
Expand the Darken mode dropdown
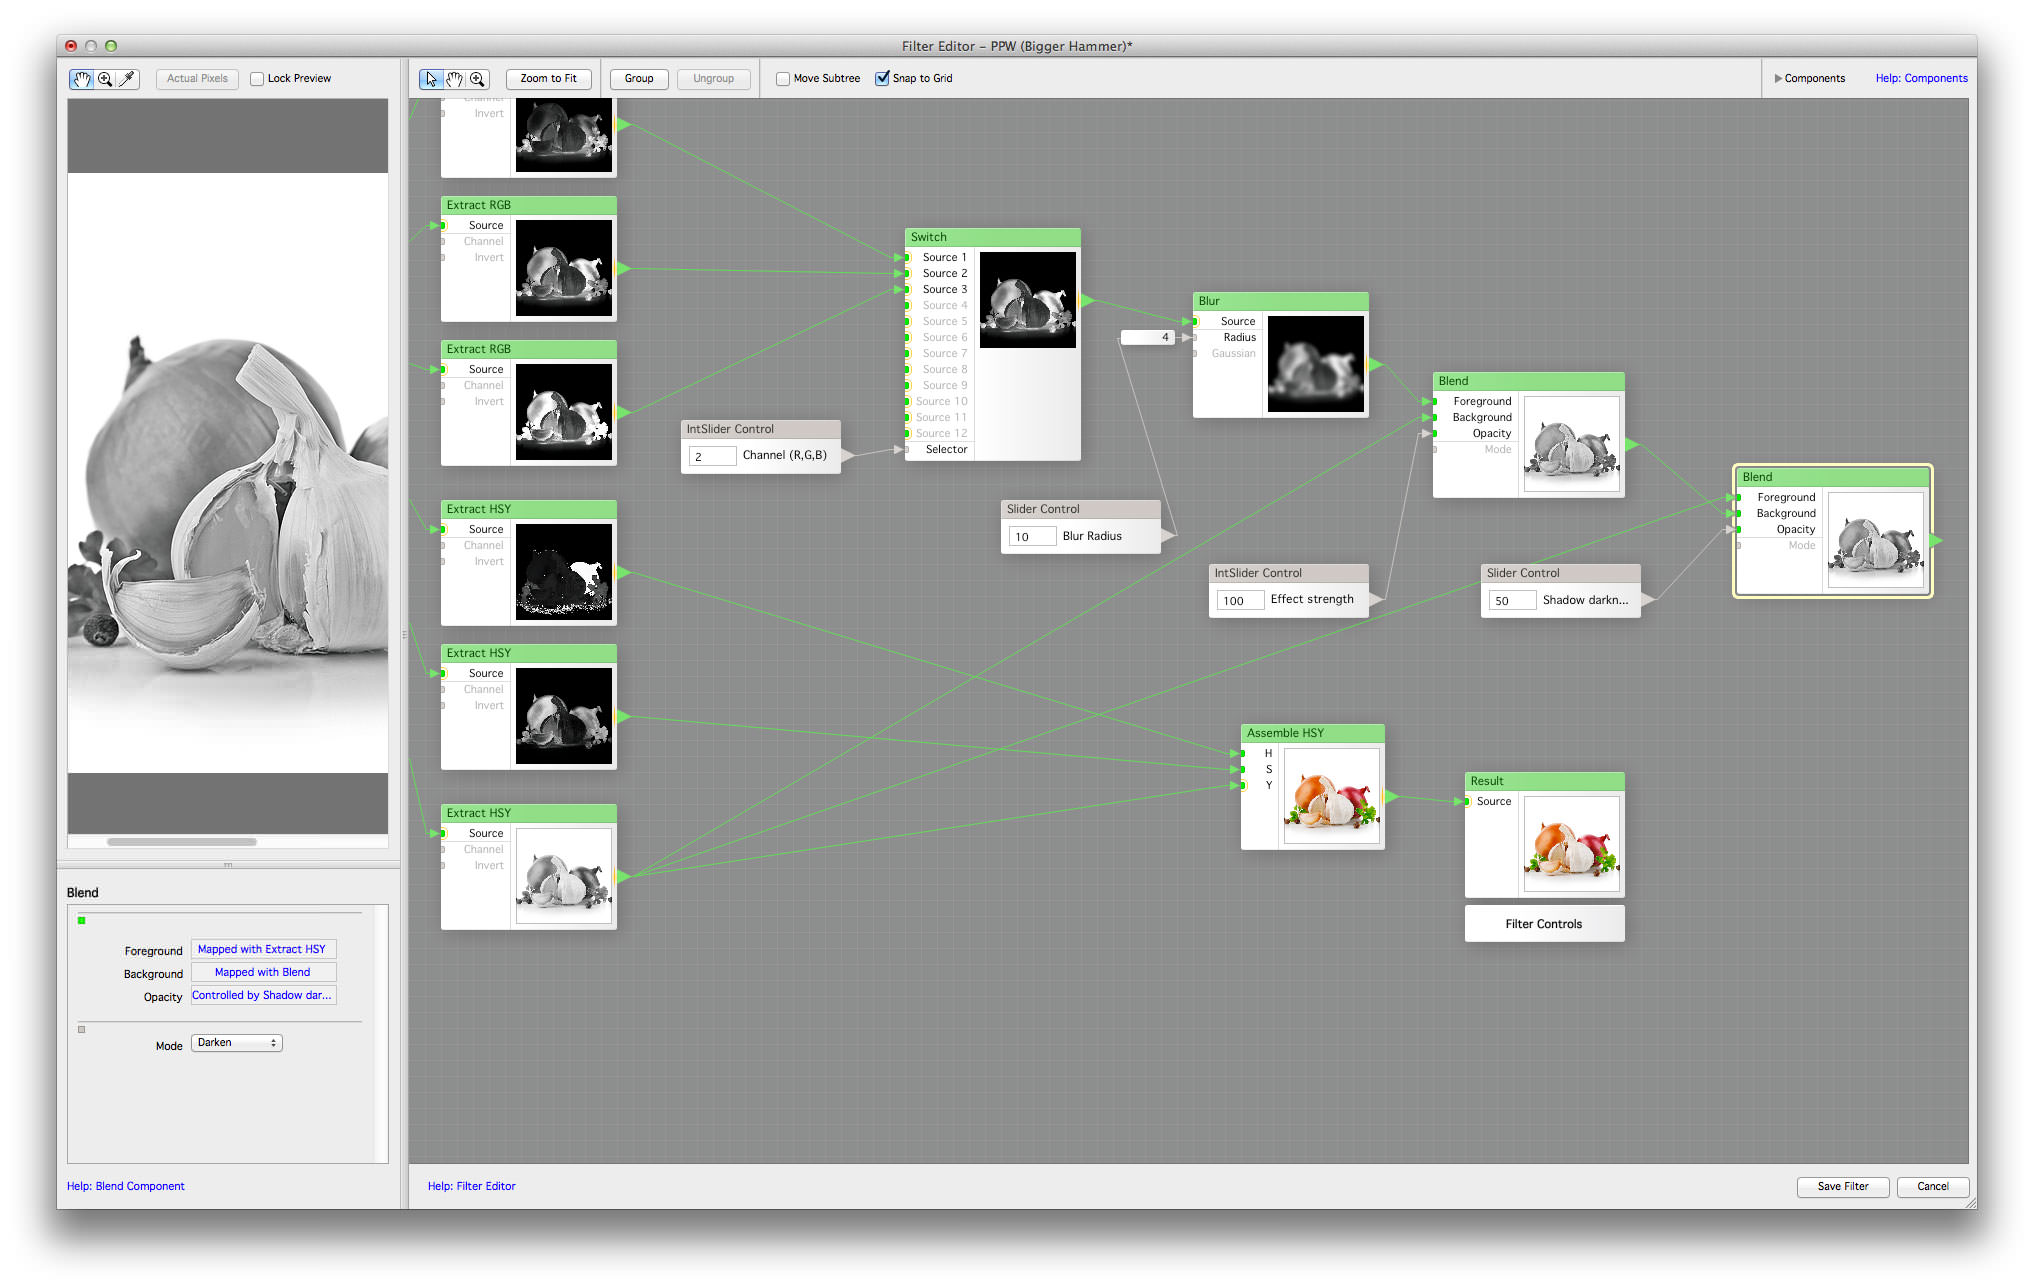point(239,1042)
